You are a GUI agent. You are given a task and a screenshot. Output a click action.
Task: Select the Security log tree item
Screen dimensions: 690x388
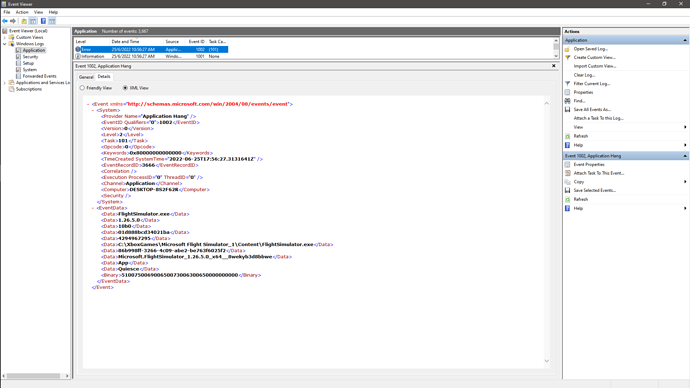pyautogui.click(x=30, y=57)
